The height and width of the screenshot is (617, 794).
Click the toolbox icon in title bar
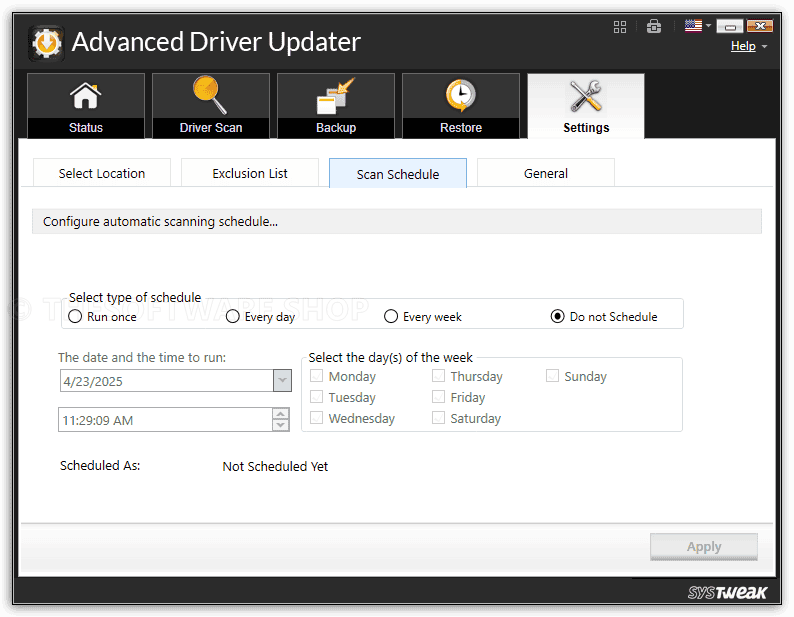coord(654,26)
